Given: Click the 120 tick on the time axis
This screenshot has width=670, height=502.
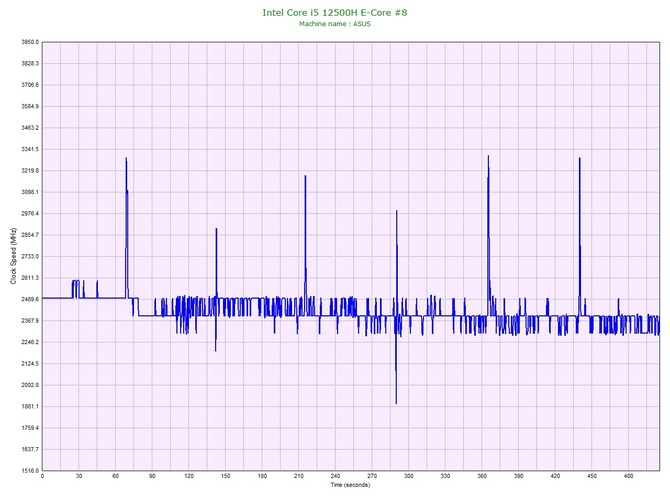Looking at the screenshot, I should tap(189, 476).
